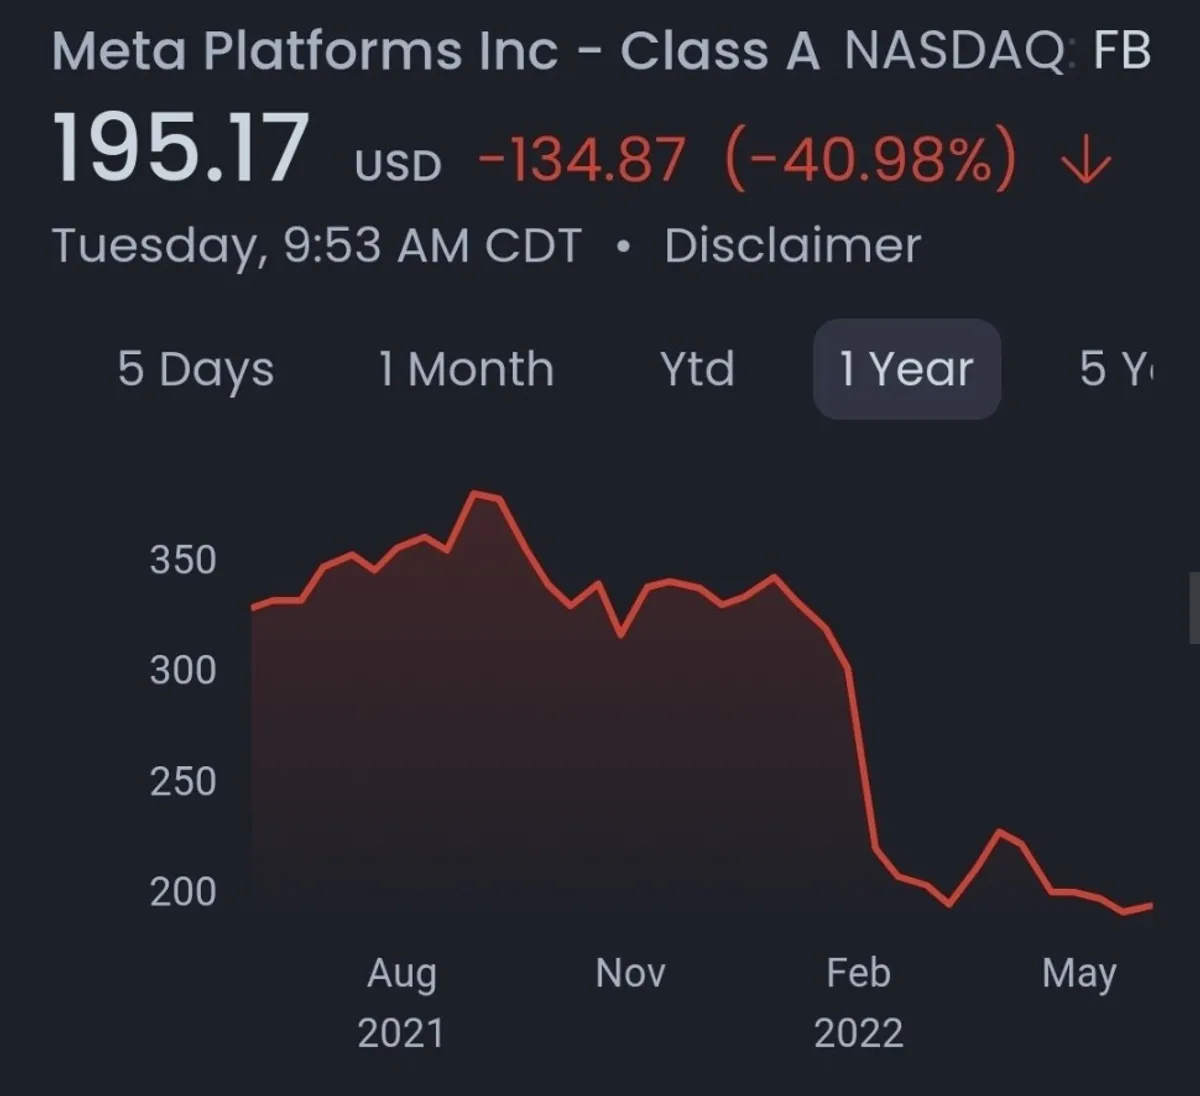Click the USD currency label
Screen dimensions: 1200x1096
coord(398,166)
